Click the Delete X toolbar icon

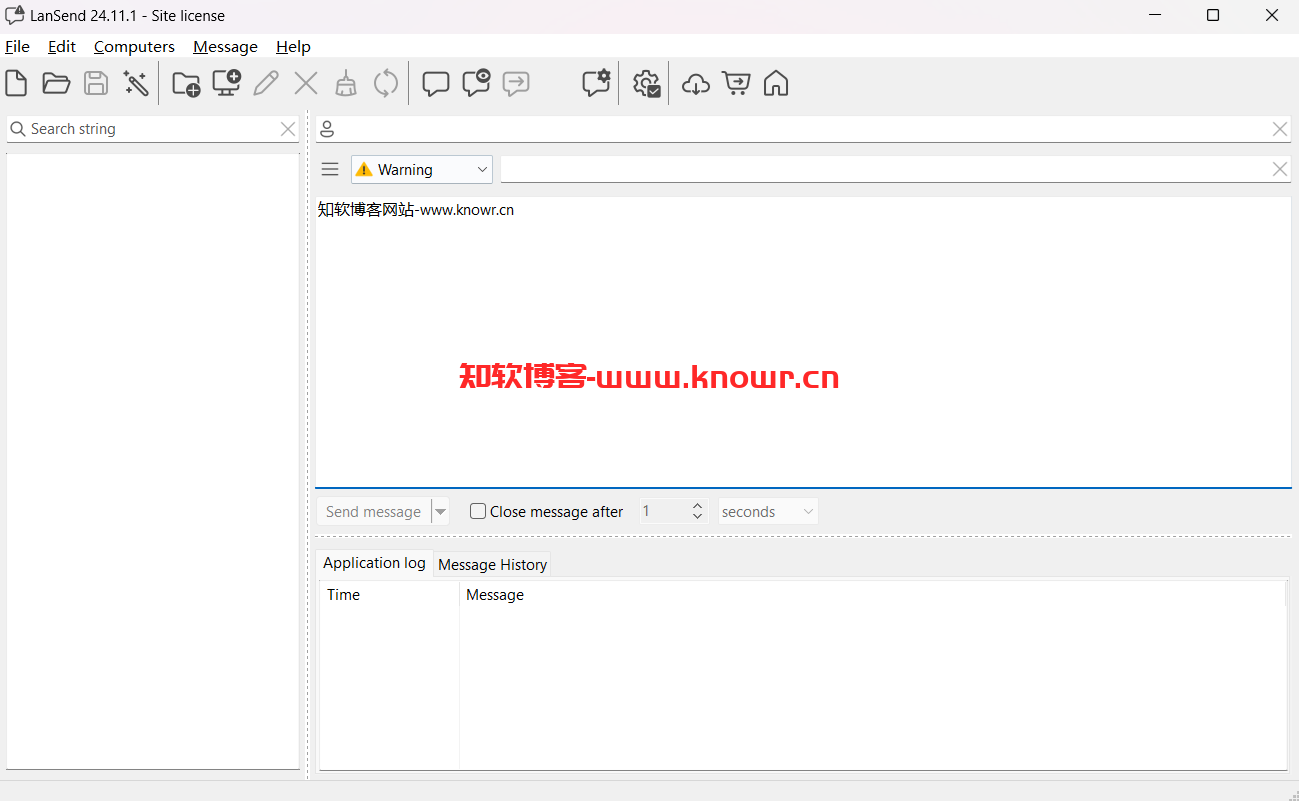pos(306,83)
